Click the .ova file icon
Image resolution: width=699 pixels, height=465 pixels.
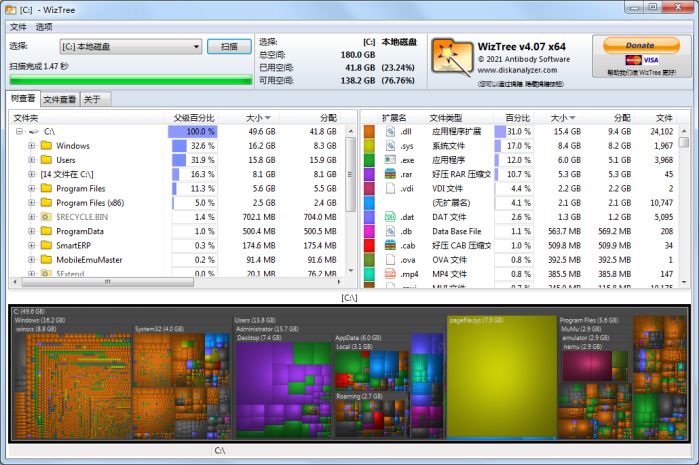pyautogui.click(x=391, y=259)
